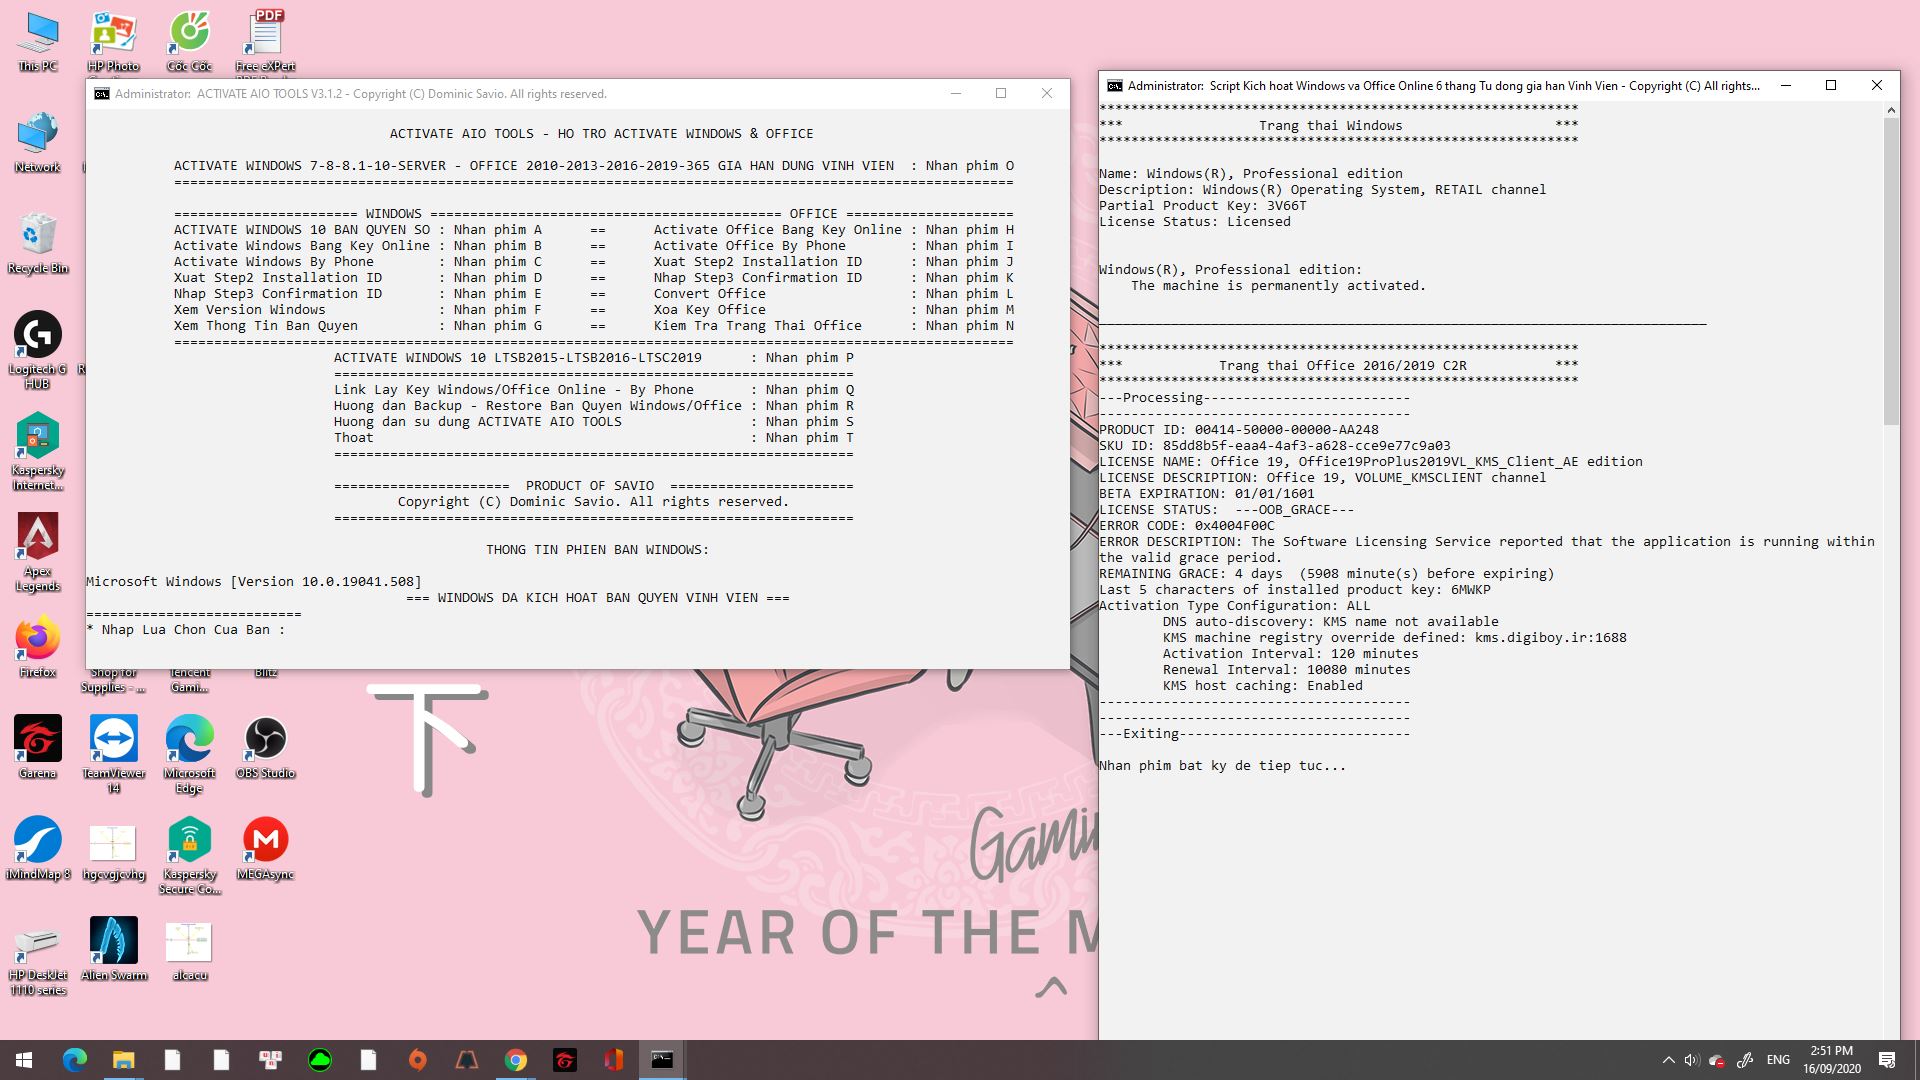Open Microsoft Office taskbar icon
Image resolution: width=1920 pixels, height=1080 pixels.
[x=614, y=1060]
